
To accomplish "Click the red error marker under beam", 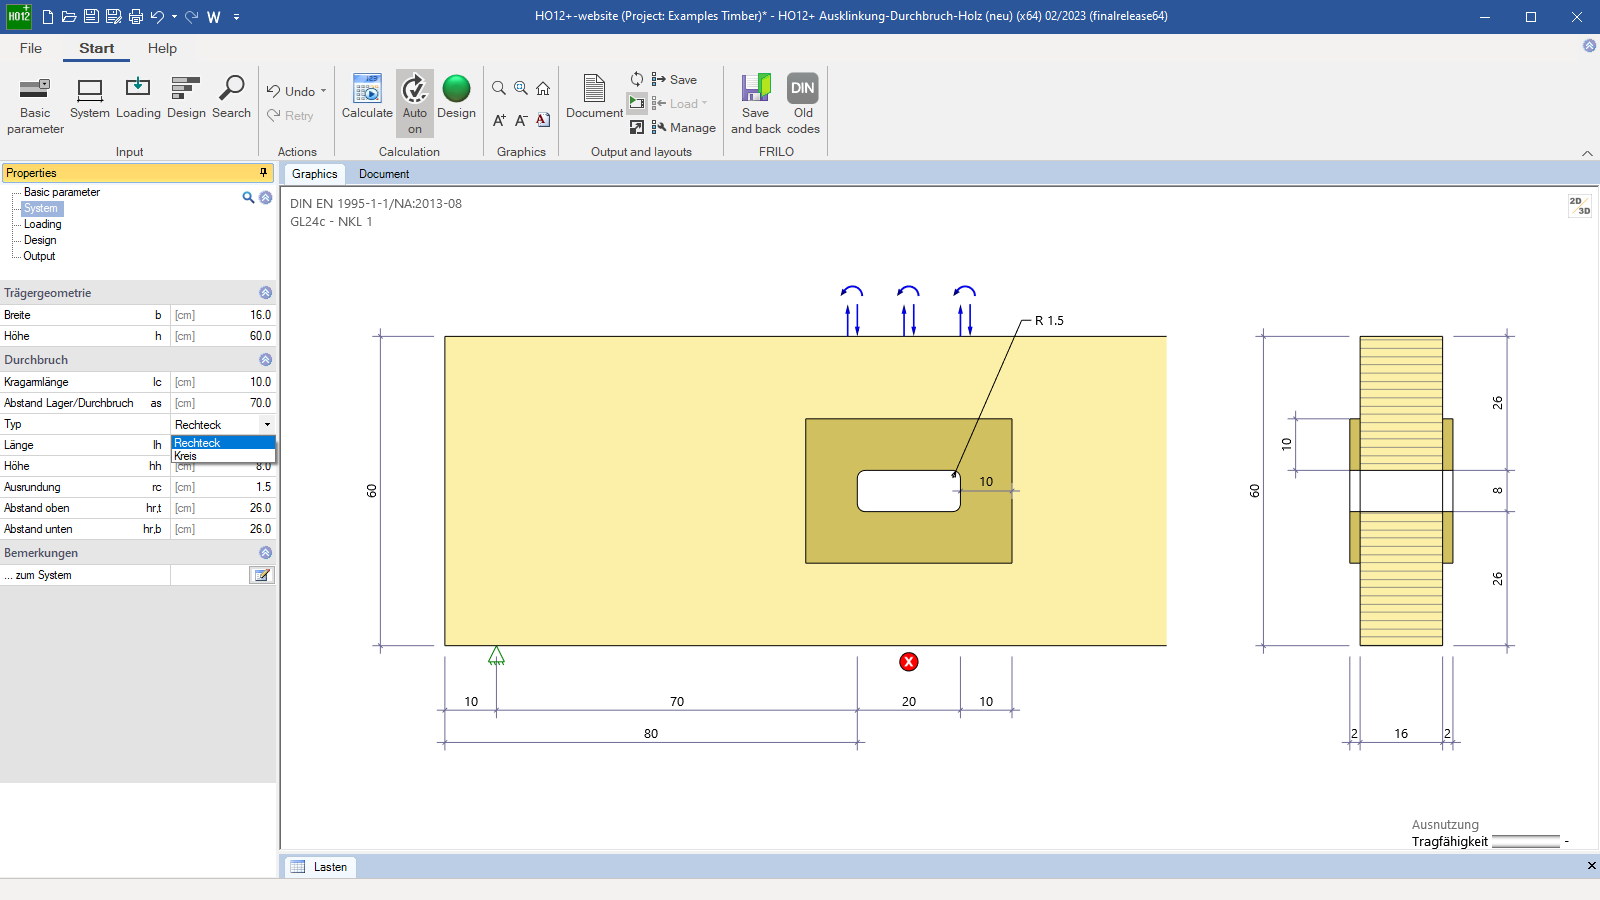I will tap(909, 662).
